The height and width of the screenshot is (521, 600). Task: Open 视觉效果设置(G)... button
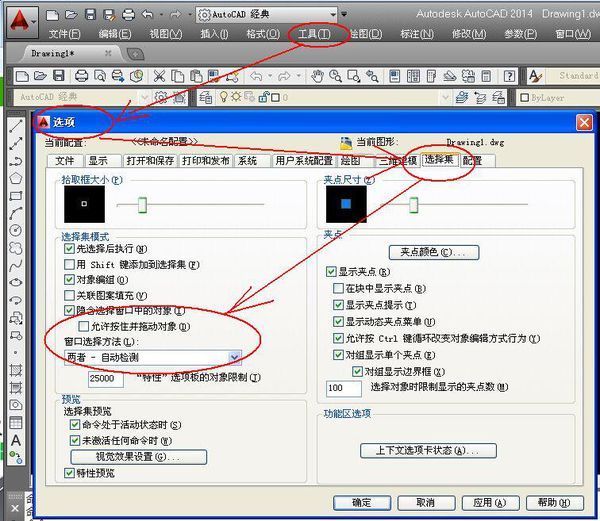139,457
